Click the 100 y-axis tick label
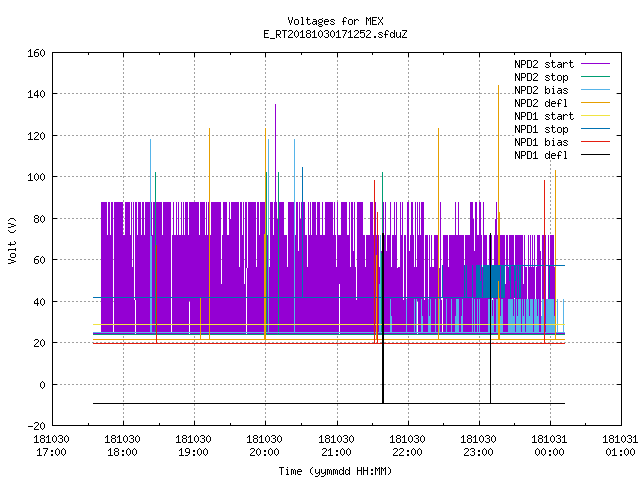 (36, 177)
